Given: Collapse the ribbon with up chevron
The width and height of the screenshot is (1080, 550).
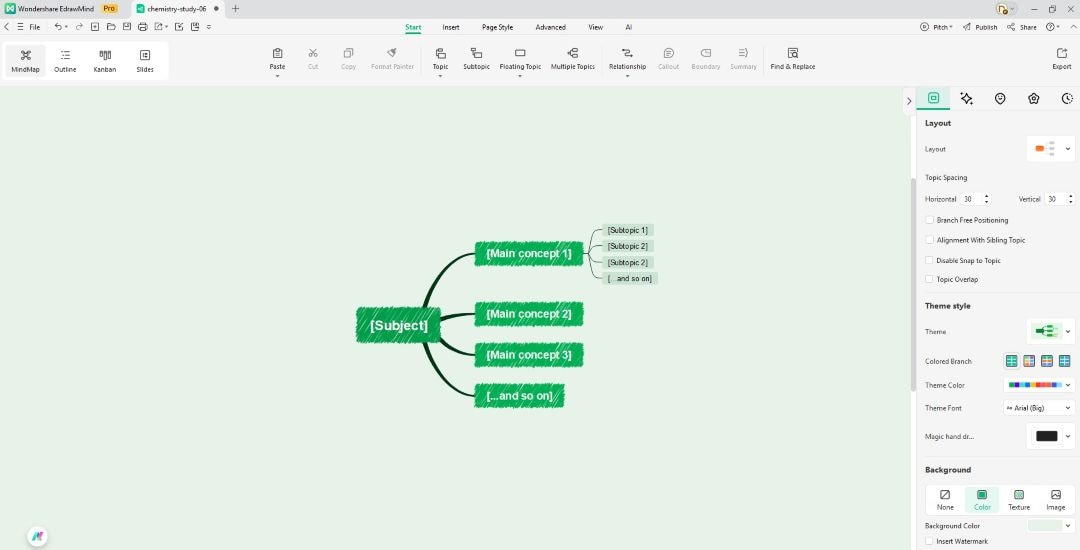Looking at the screenshot, I should [1072, 27].
